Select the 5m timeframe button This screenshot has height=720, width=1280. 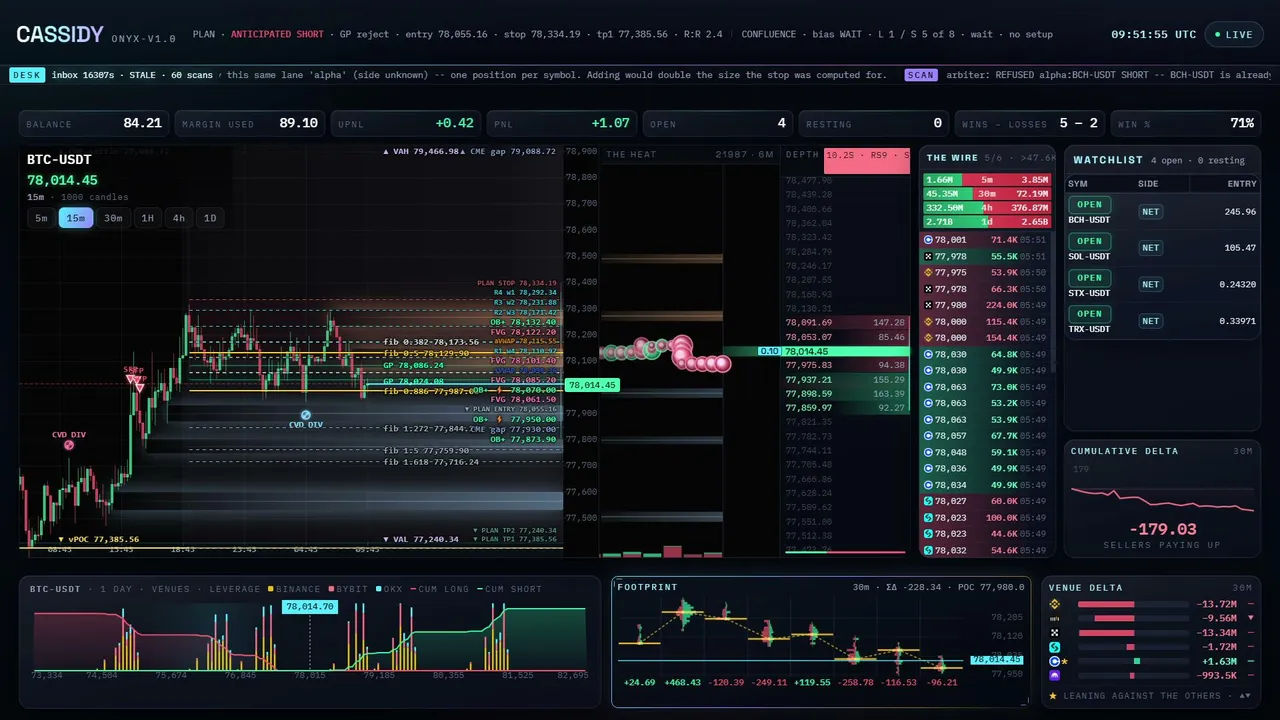41,218
